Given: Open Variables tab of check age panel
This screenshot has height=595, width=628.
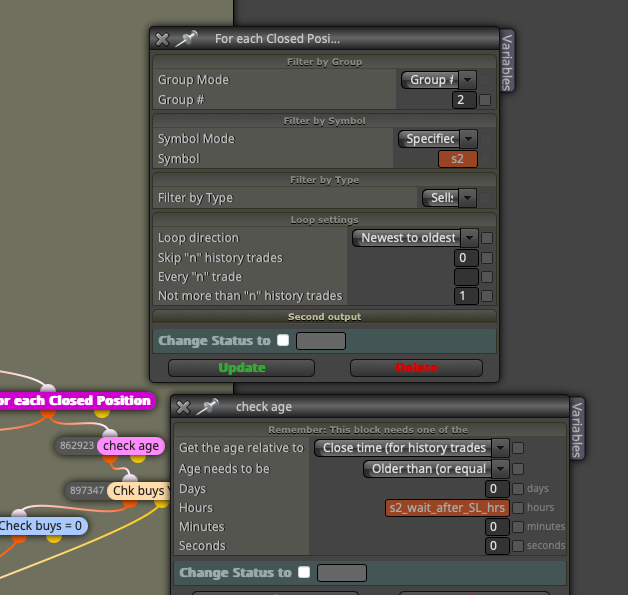Looking at the screenshot, I should point(576,430).
